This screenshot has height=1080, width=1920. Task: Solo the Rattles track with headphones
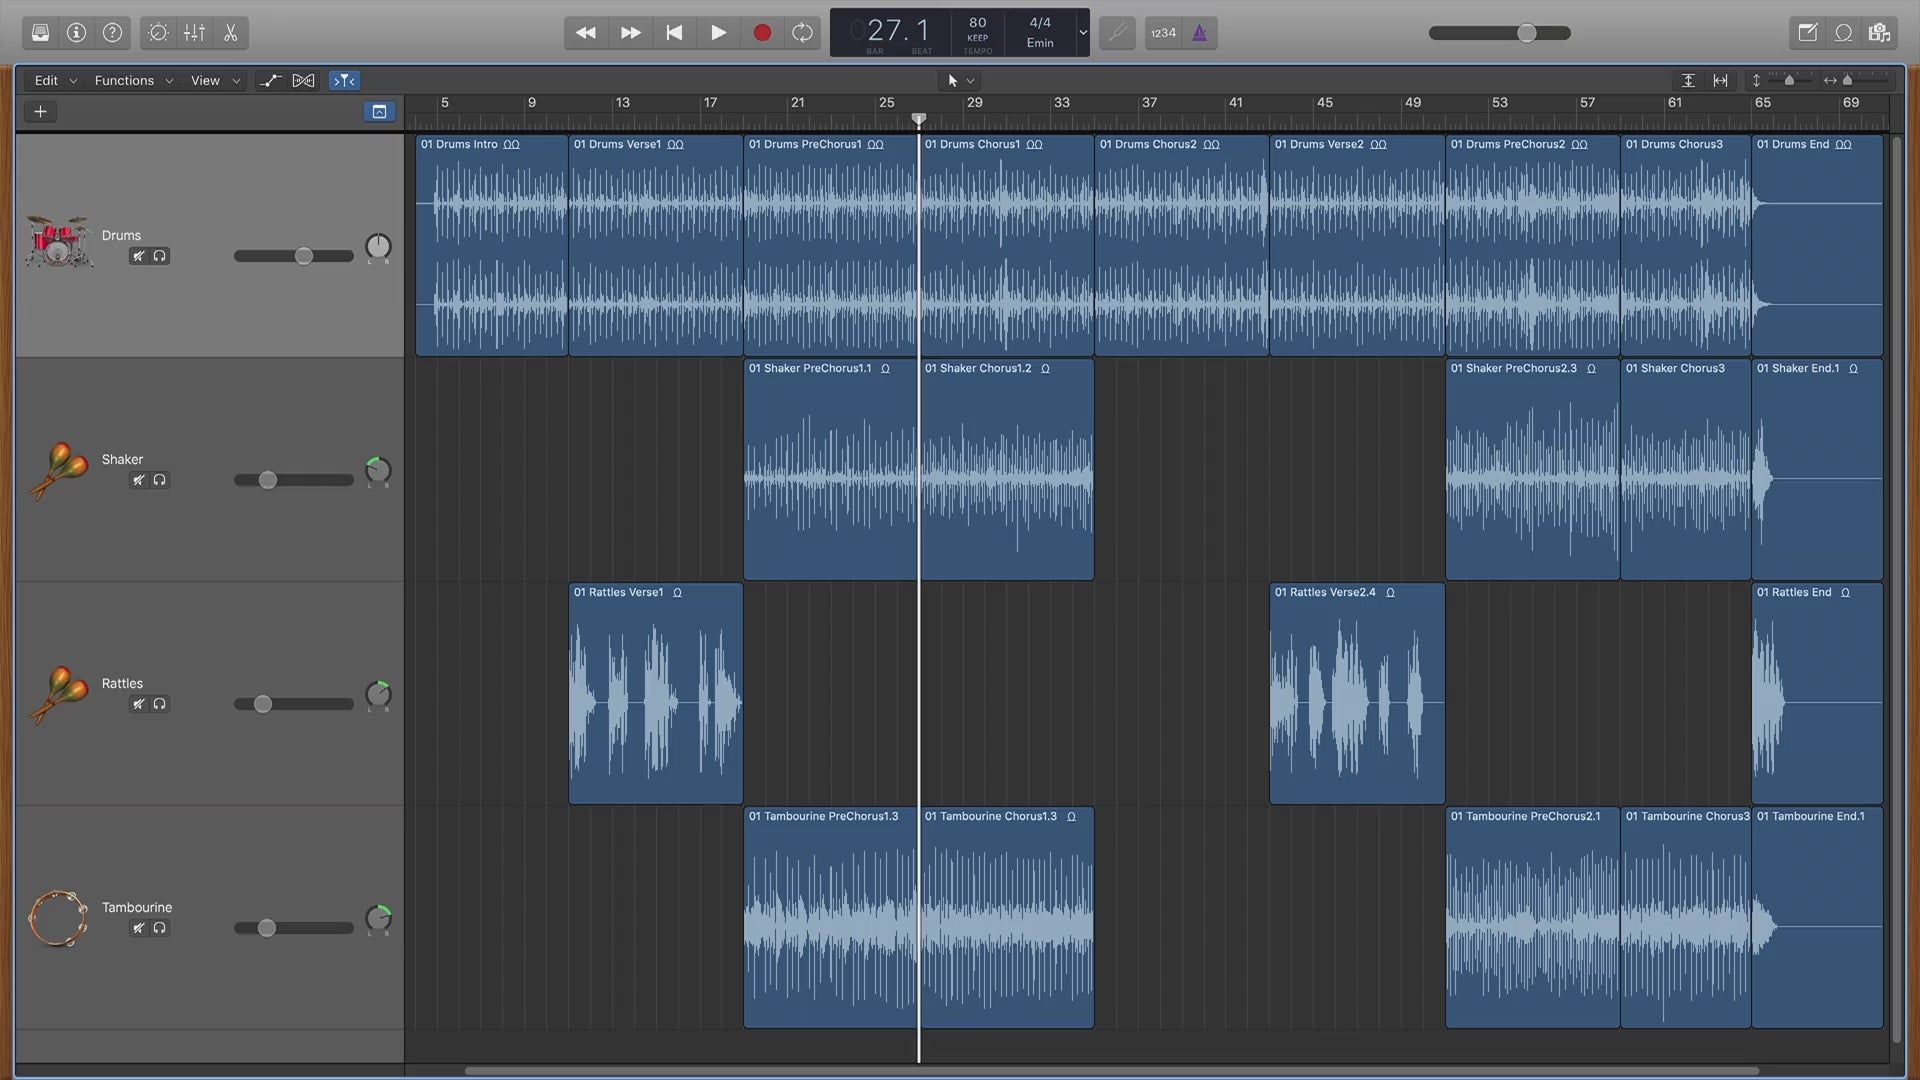coord(159,704)
